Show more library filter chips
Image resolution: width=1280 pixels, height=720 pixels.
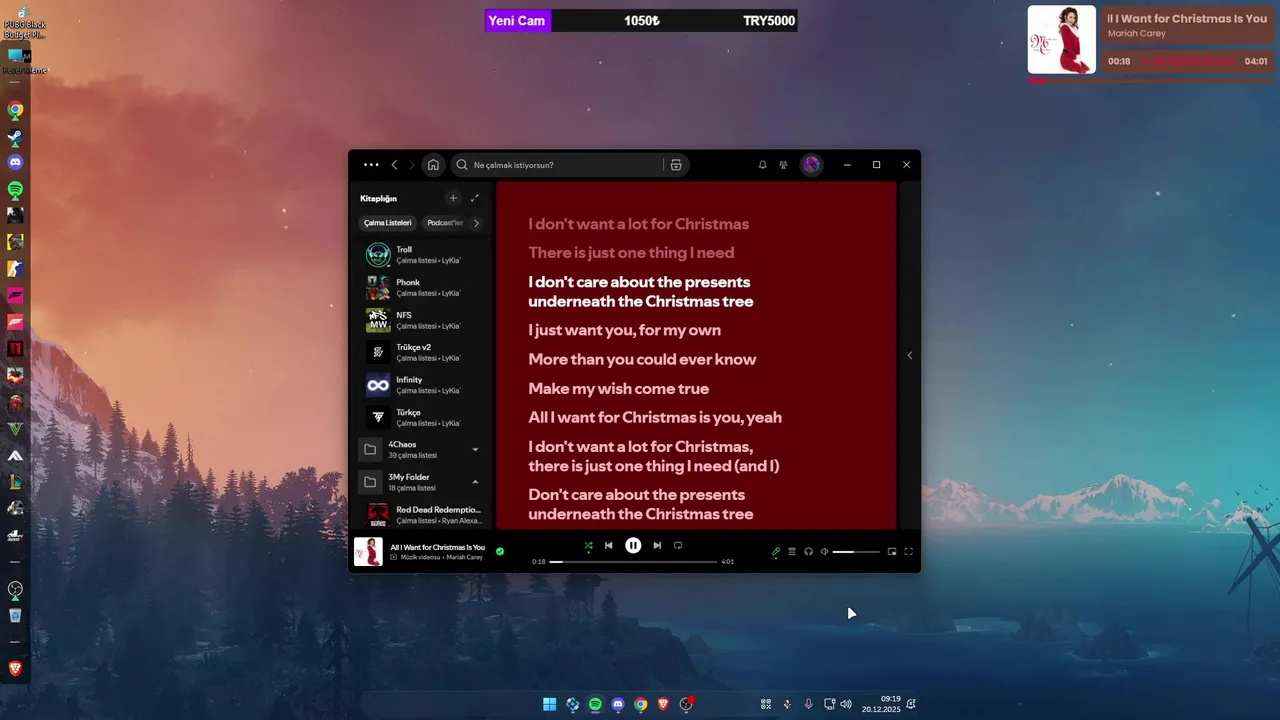tap(476, 223)
